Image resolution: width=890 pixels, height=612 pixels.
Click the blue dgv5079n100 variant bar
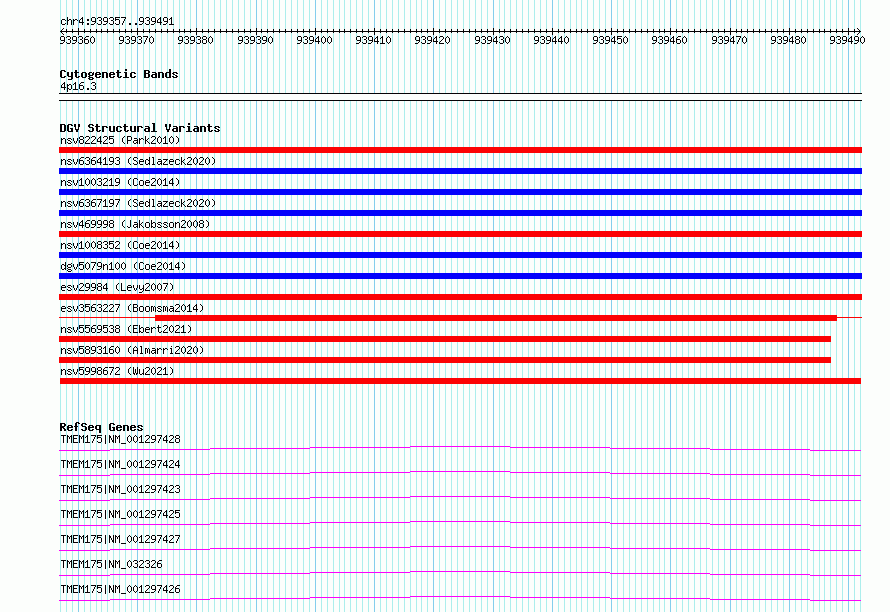click(x=460, y=276)
